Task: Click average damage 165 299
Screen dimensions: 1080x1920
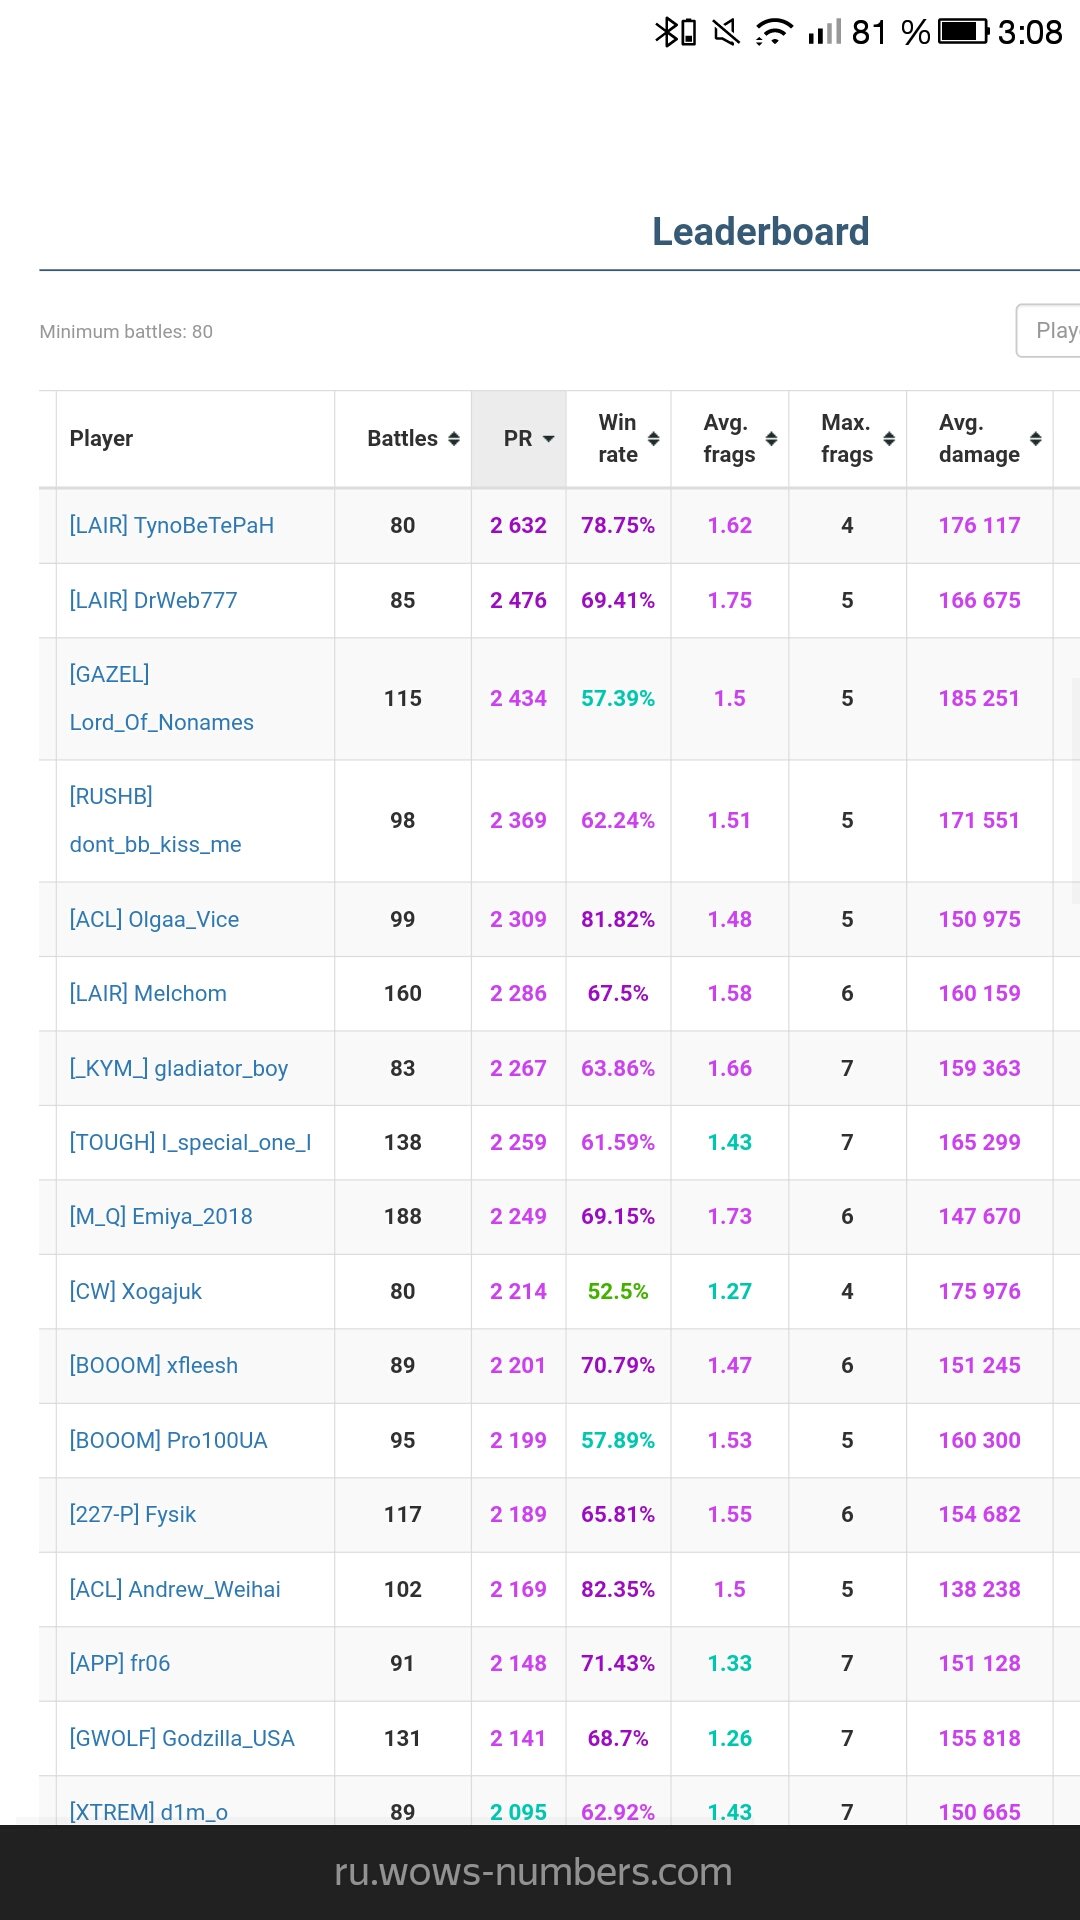Action: tap(980, 1143)
